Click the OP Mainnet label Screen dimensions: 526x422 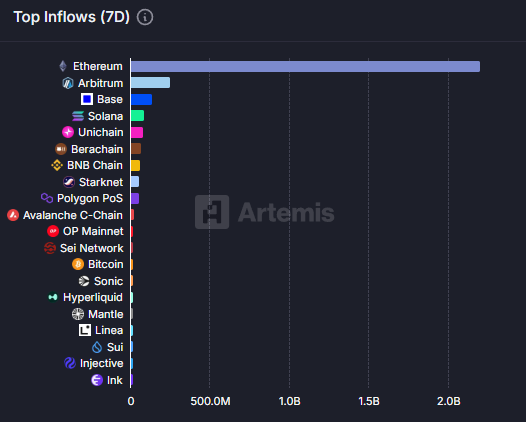pos(93,231)
